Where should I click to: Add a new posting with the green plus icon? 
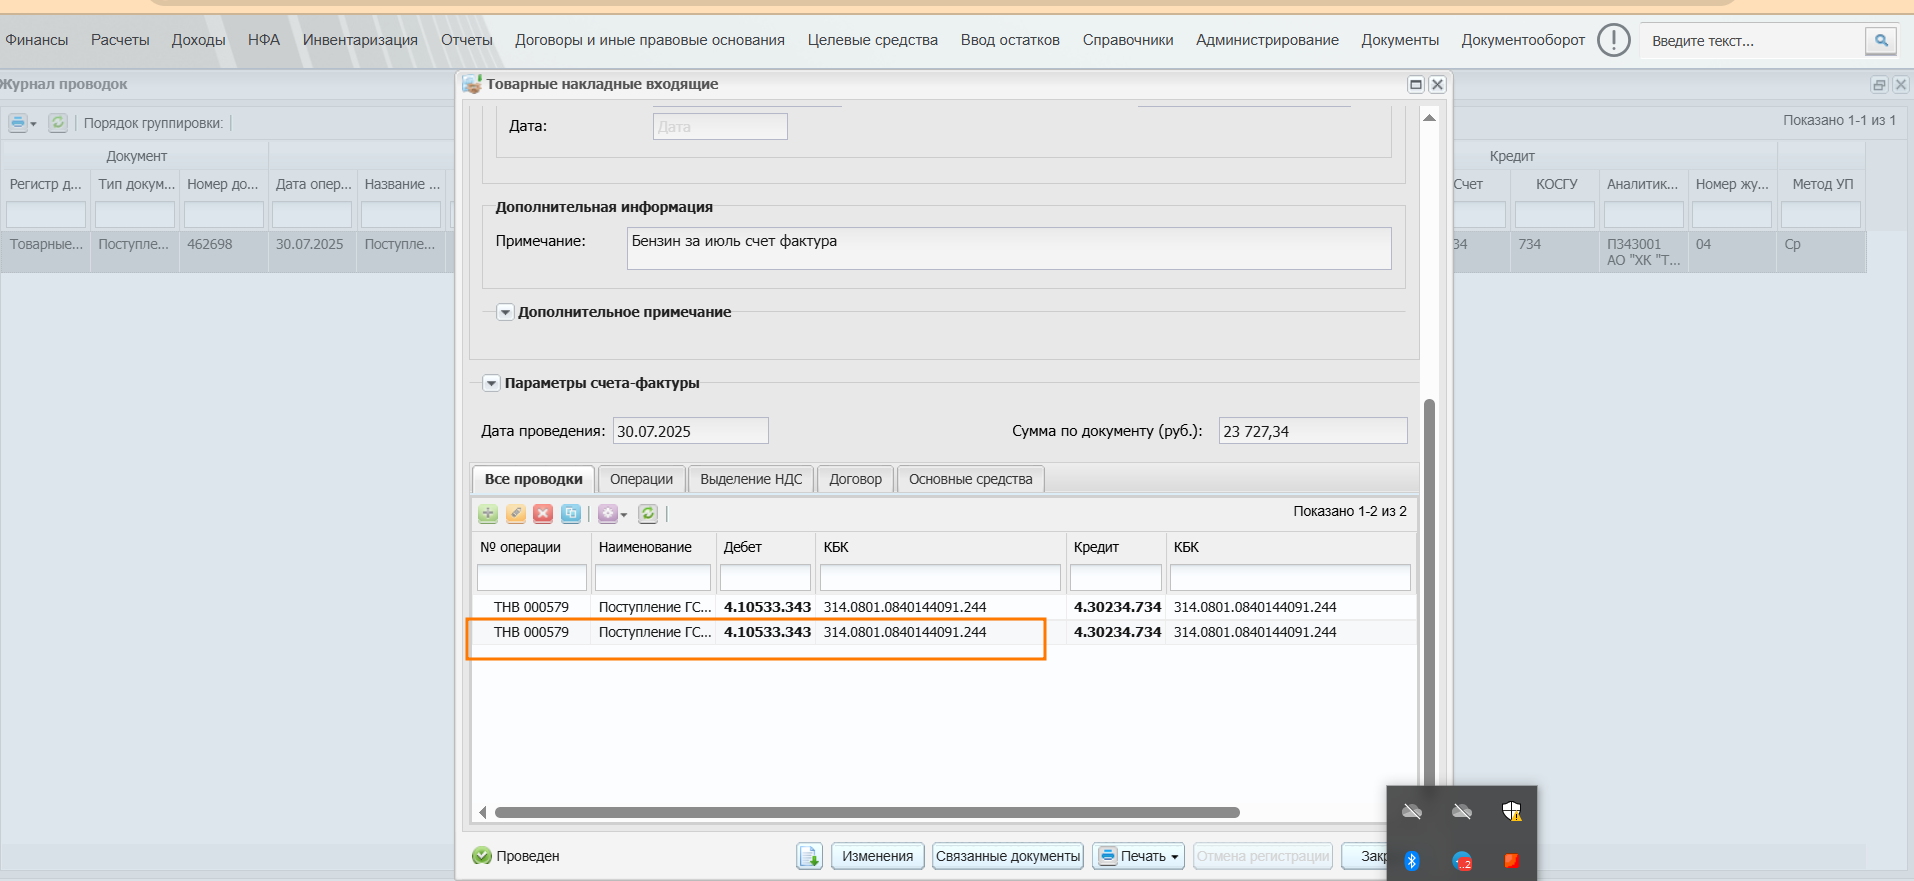488,513
